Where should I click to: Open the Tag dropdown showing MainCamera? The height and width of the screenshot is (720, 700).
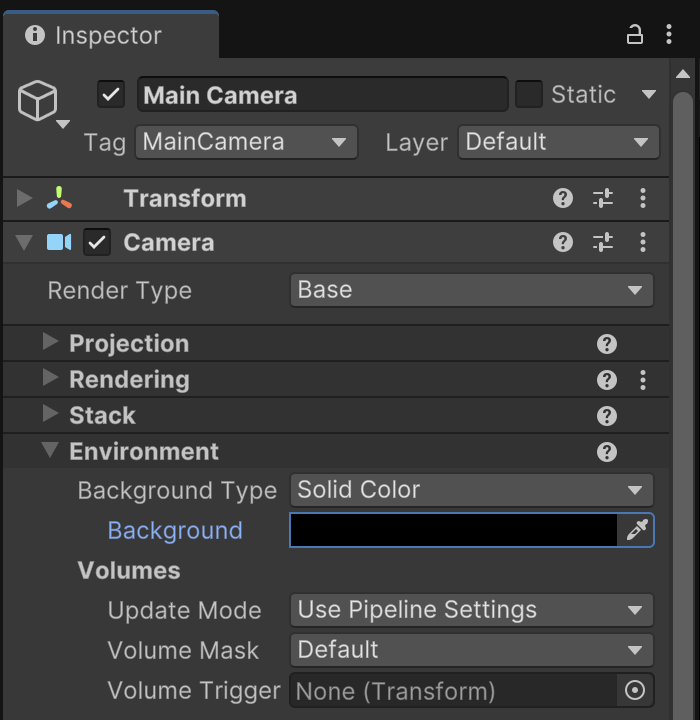click(246, 142)
